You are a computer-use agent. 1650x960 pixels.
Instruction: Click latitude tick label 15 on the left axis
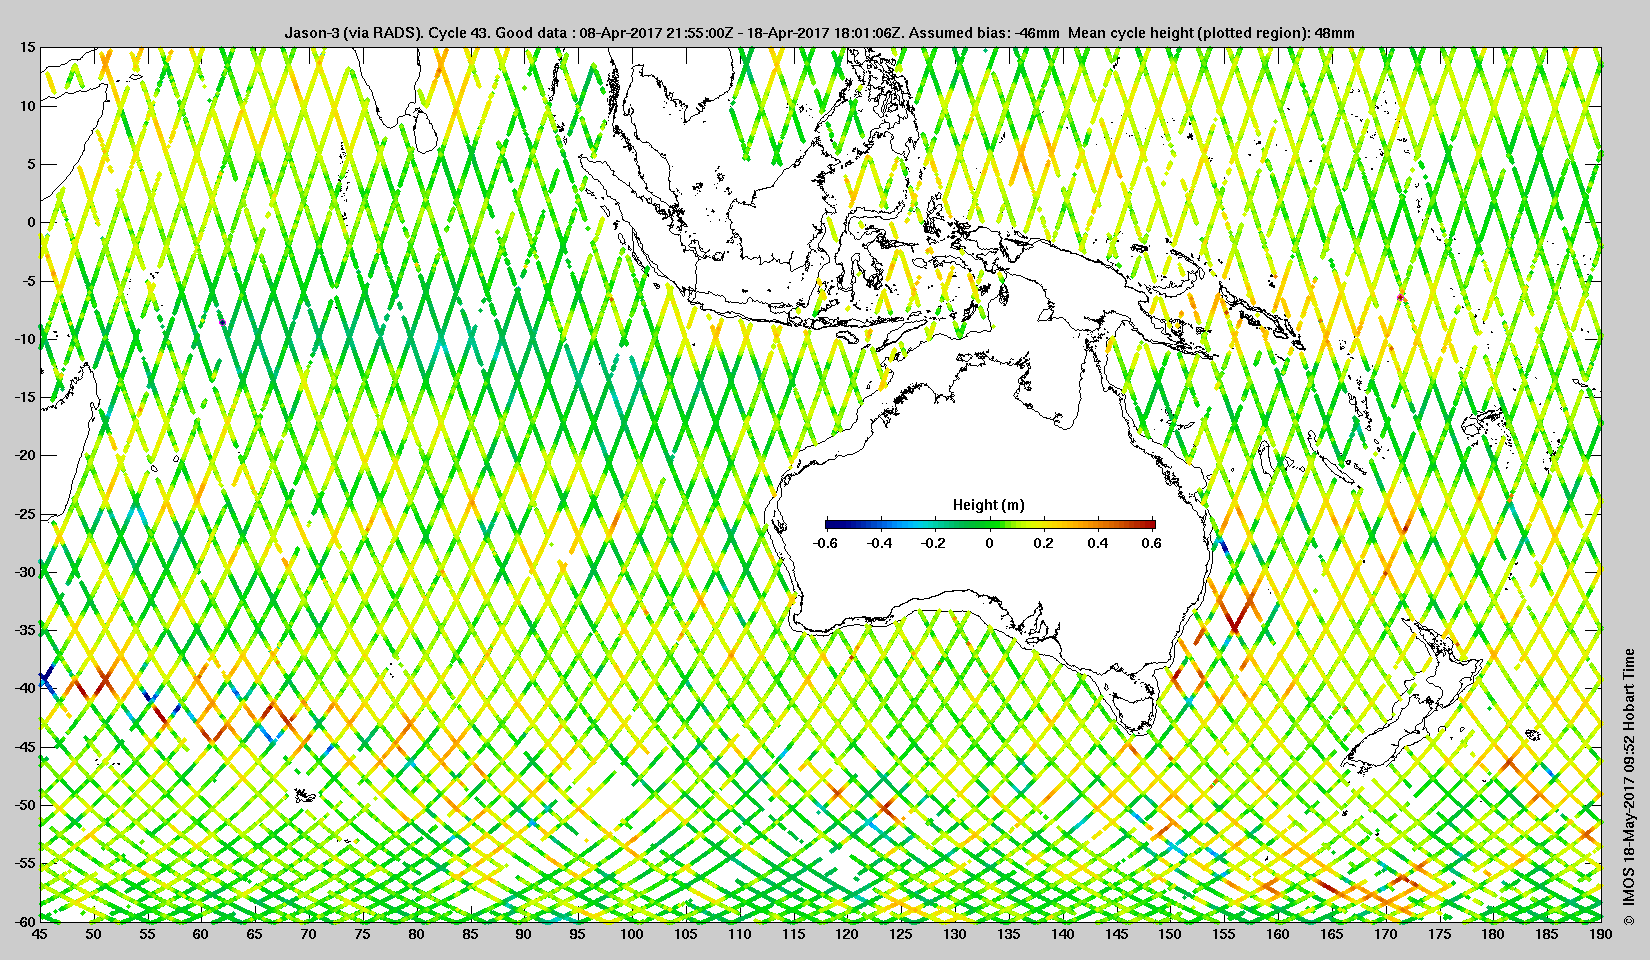click(x=27, y=47)
